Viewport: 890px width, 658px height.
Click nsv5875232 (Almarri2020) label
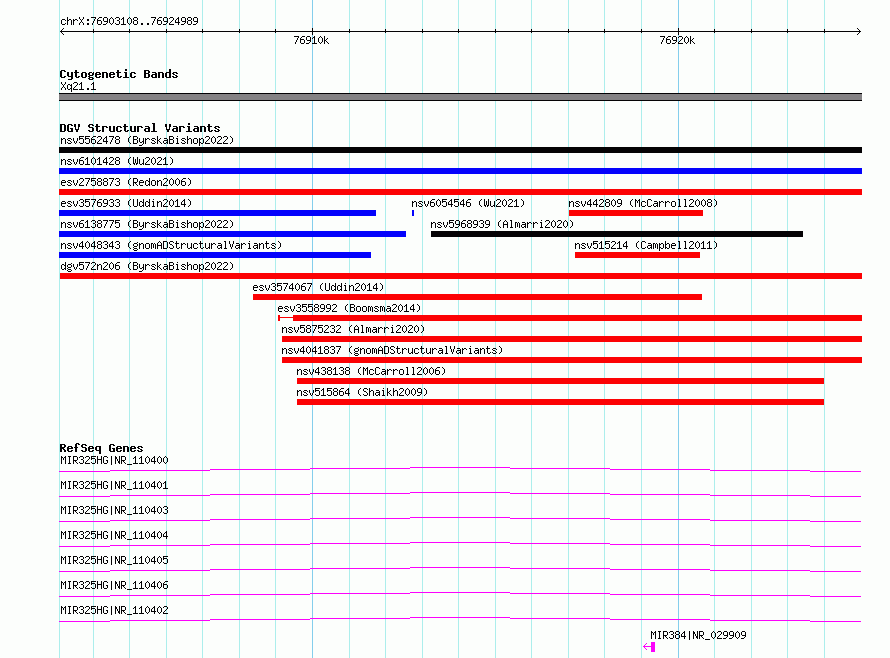pos(353,329)
